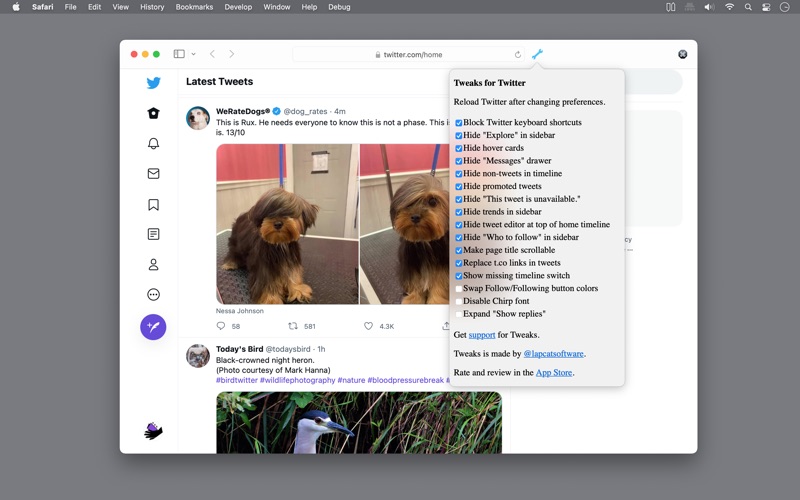This screenshot has height=500, width=800.
Task: Open the left dog photo in tweet
Action: click(287, 224)
